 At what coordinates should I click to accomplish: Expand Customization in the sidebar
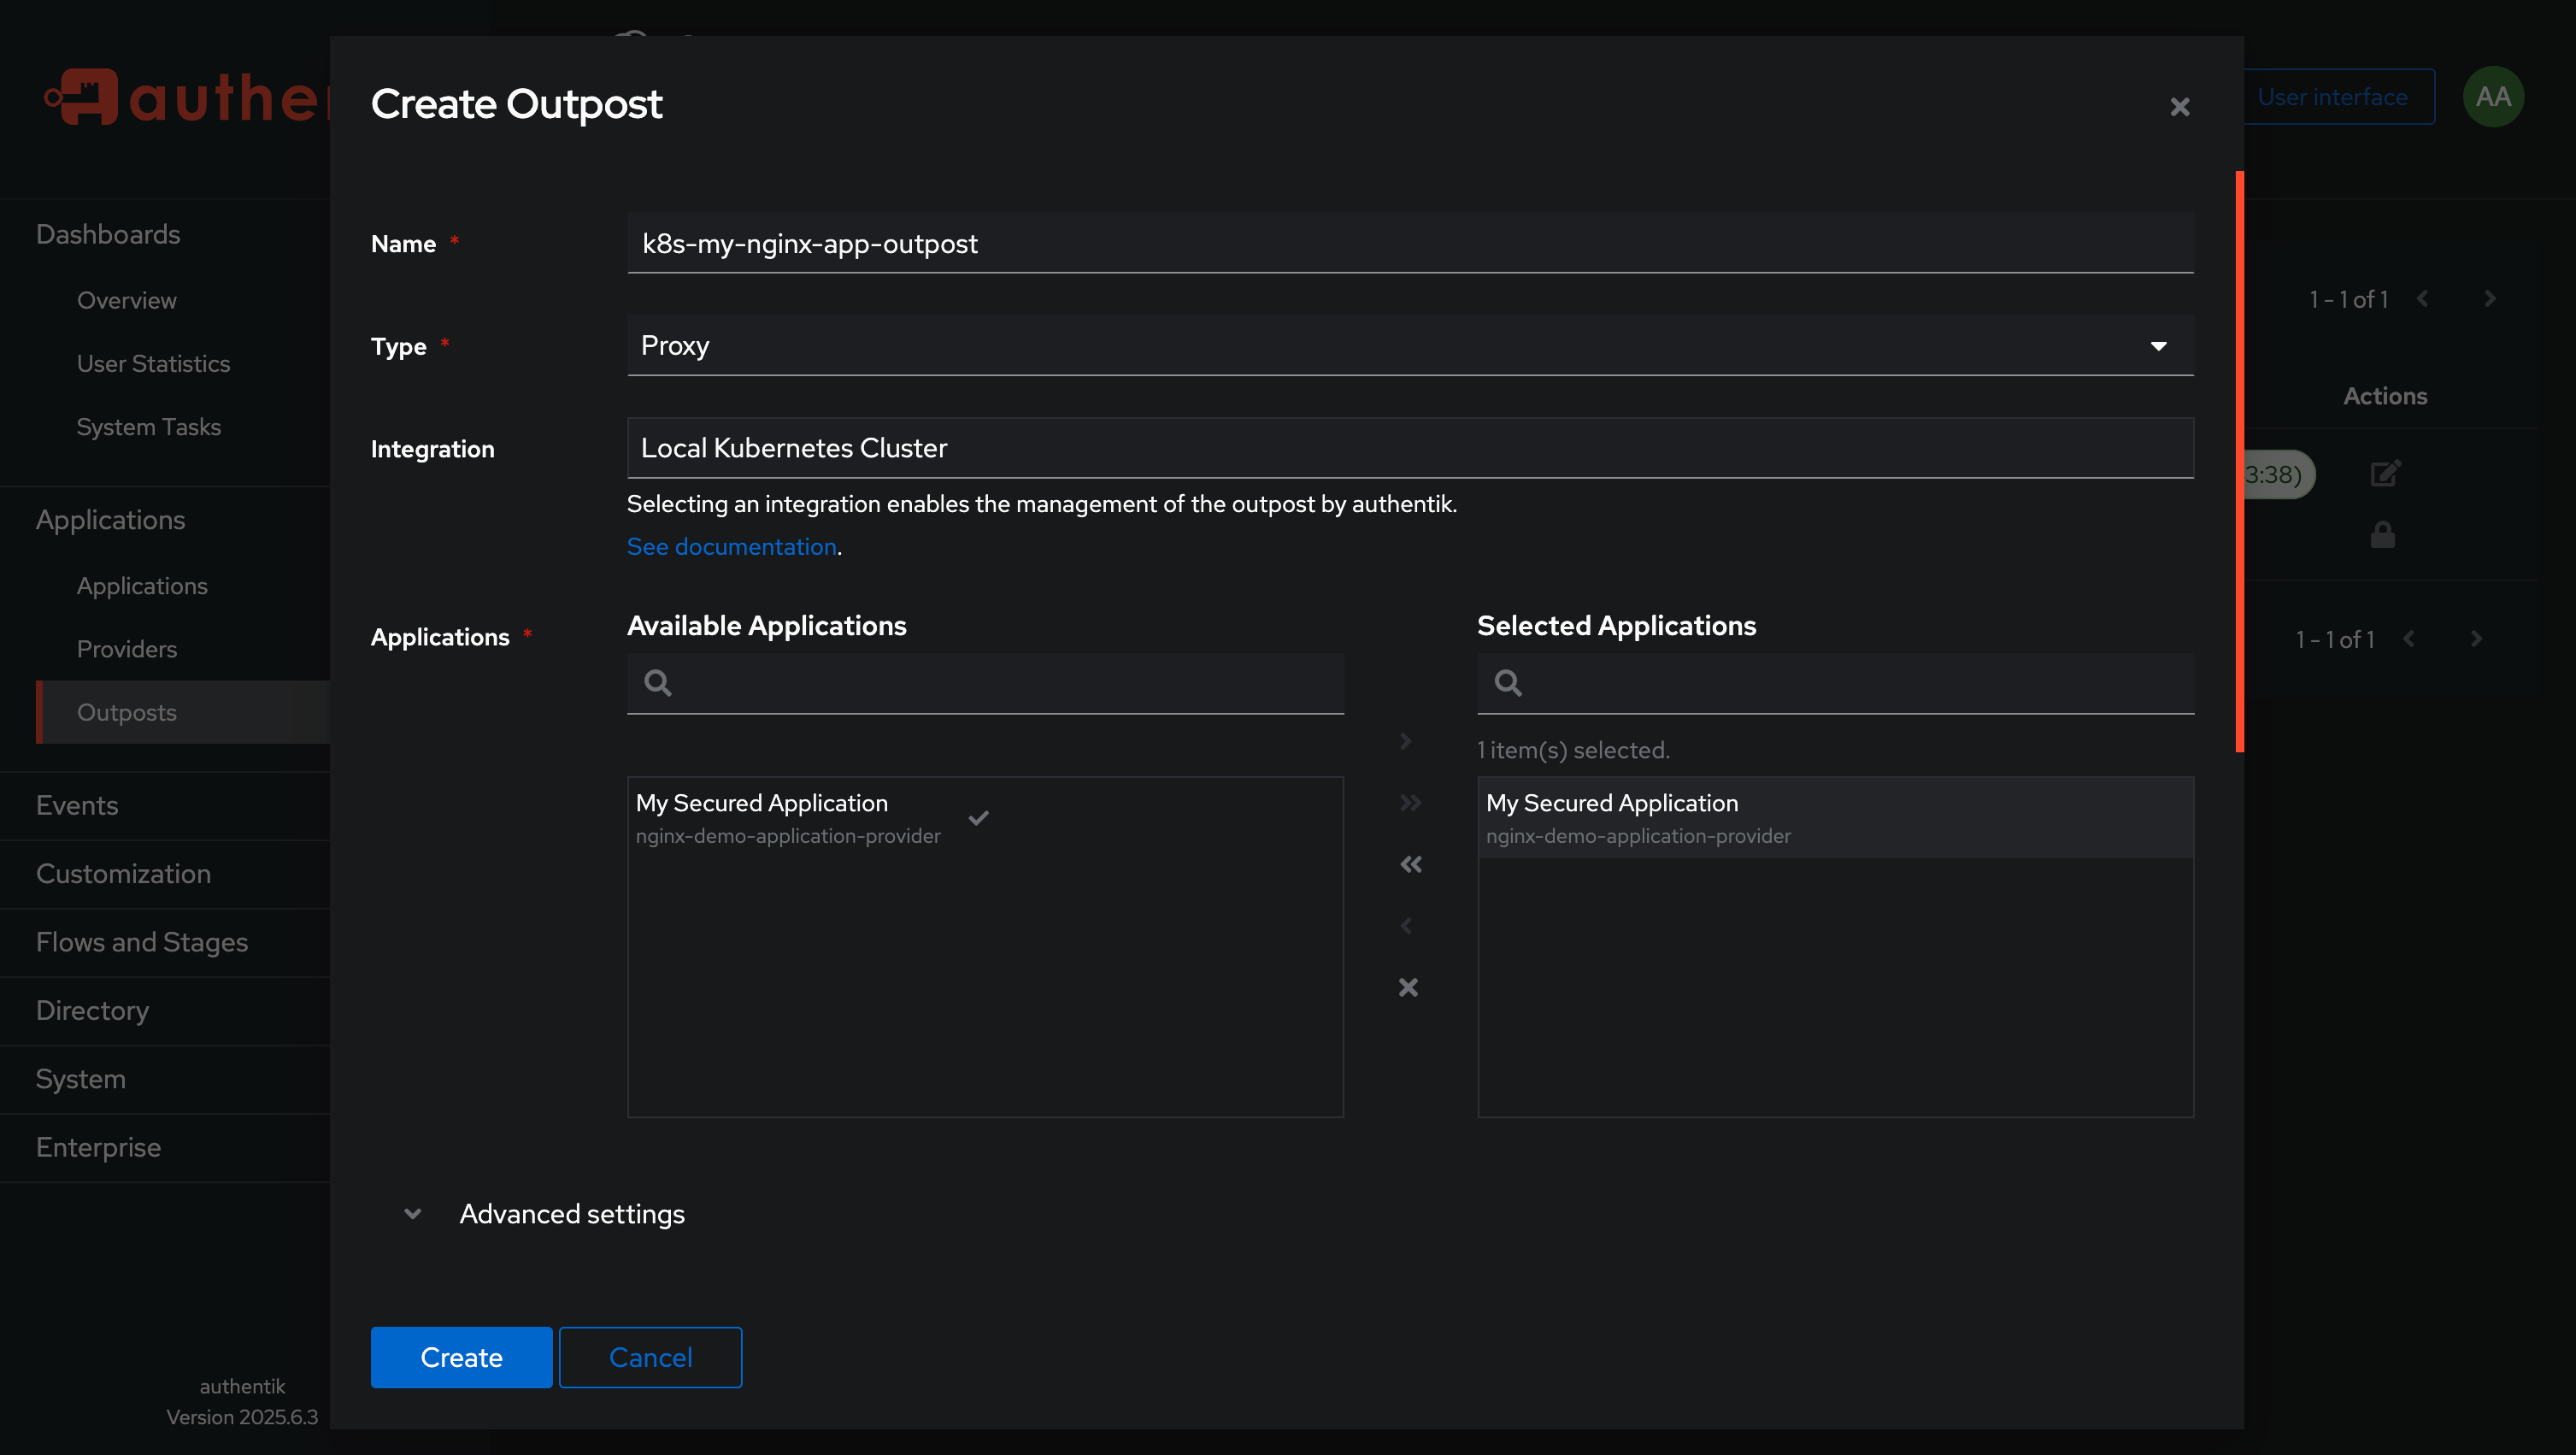tap(123, 874)
